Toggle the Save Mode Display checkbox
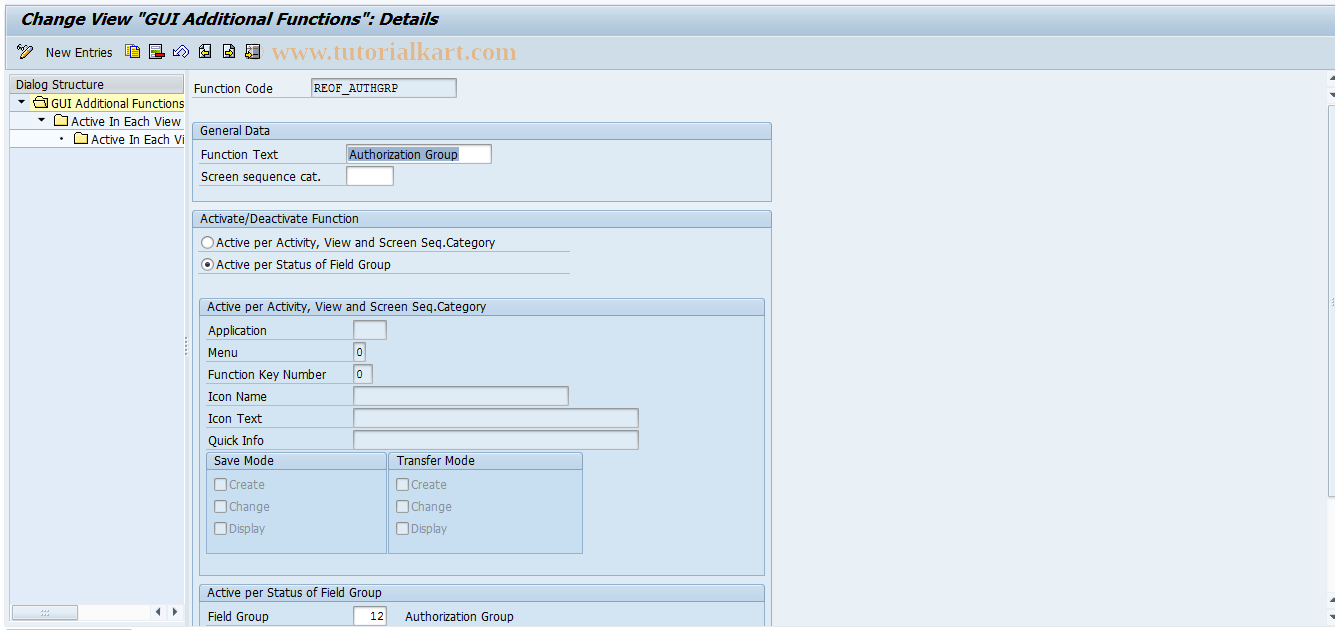 (x=220, y=528)
